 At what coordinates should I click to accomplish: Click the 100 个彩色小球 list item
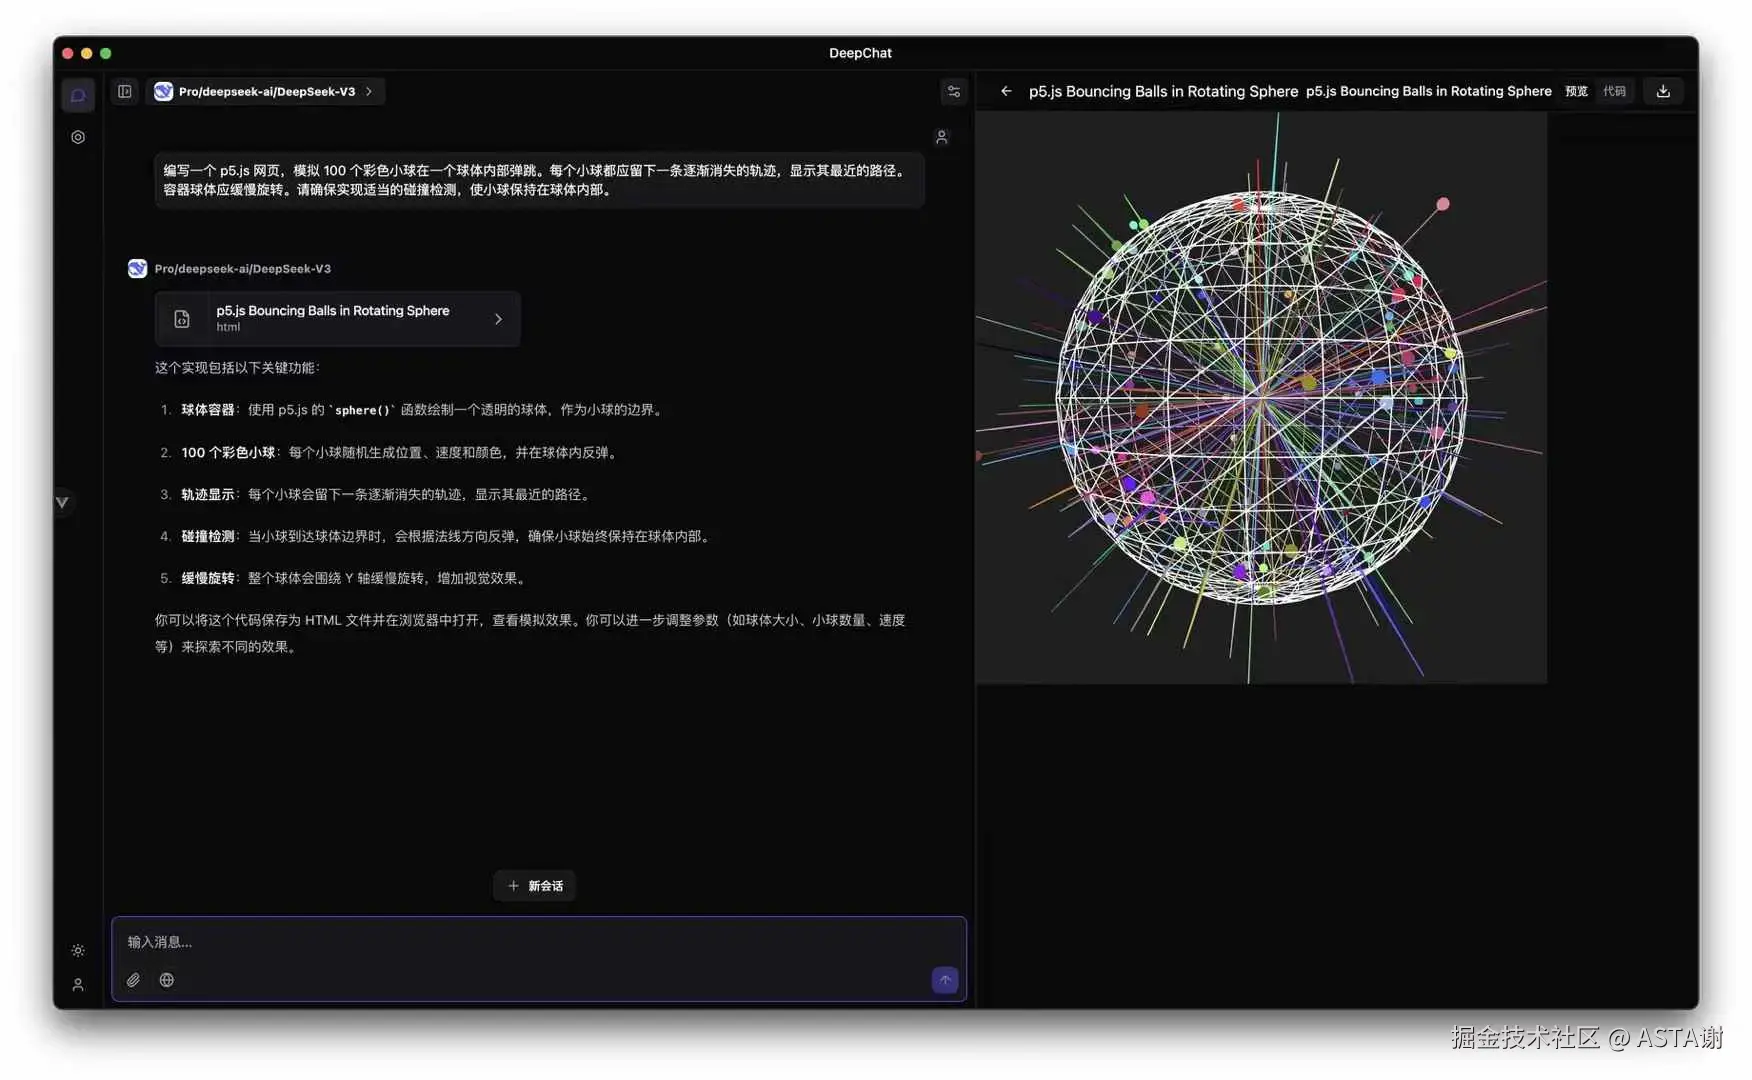tap(400, 452)
